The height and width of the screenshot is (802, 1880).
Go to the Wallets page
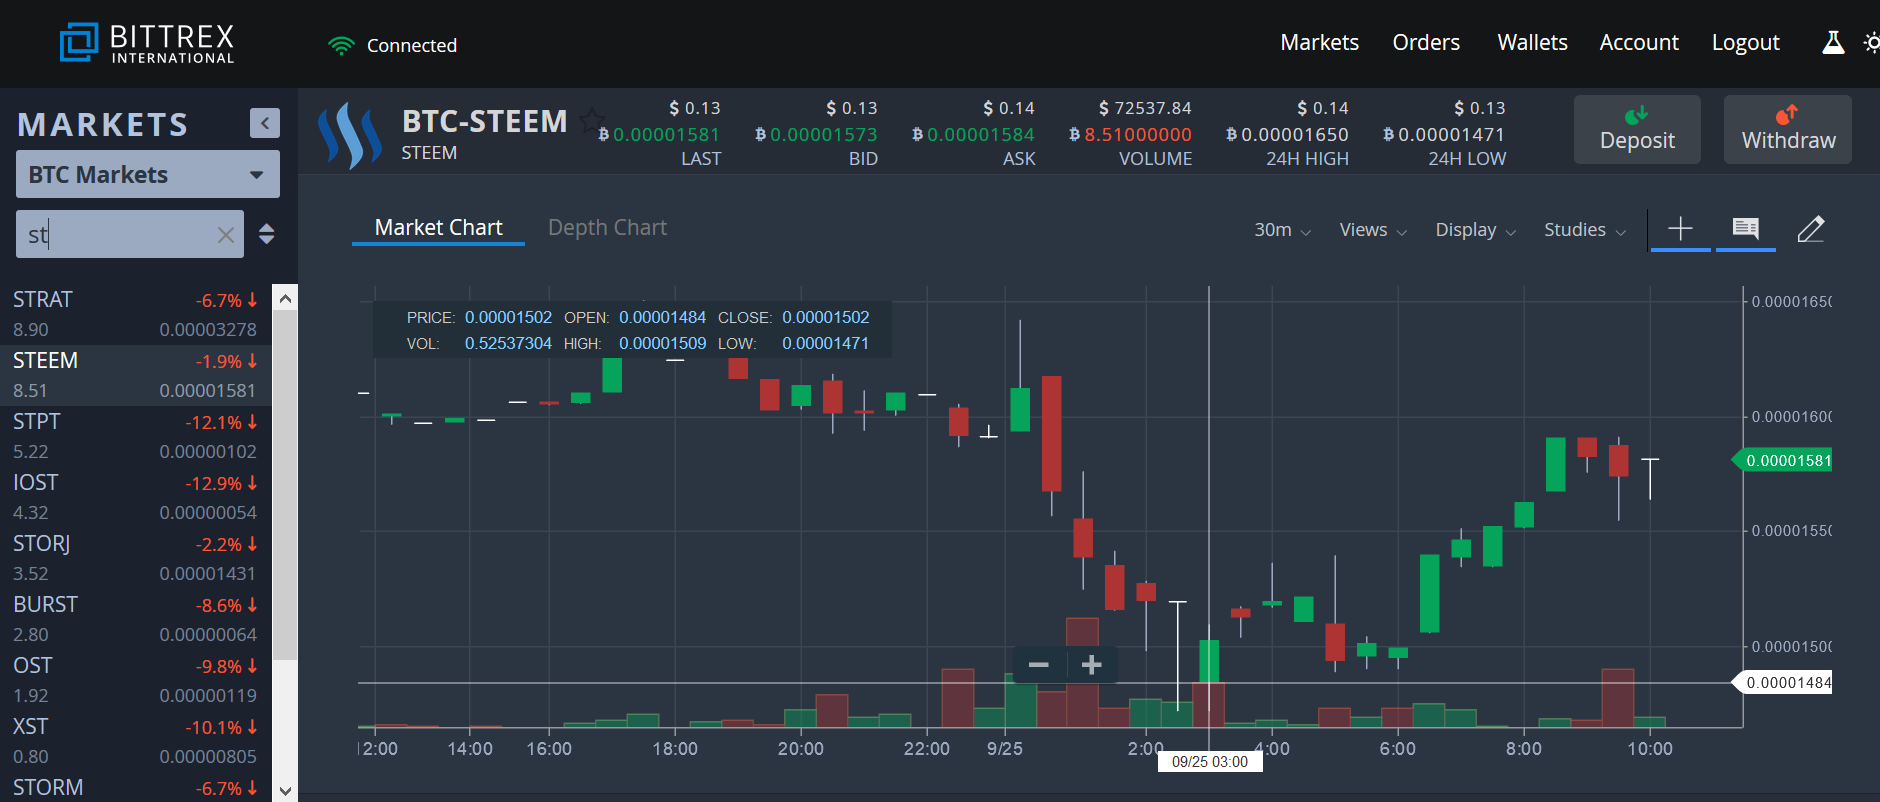tap(1532, 42)
